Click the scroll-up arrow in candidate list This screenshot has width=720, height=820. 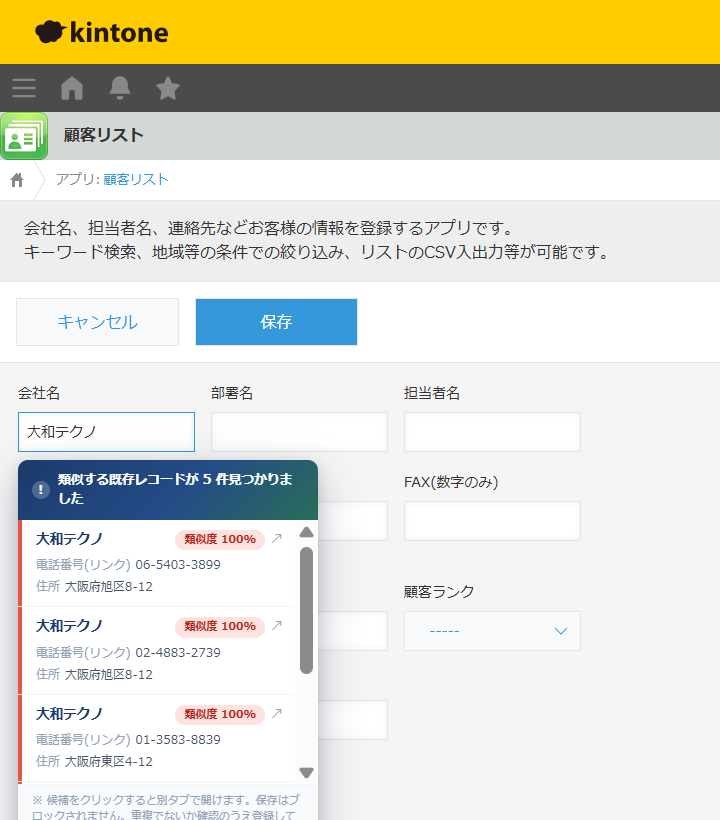click(x=306, y=532)
